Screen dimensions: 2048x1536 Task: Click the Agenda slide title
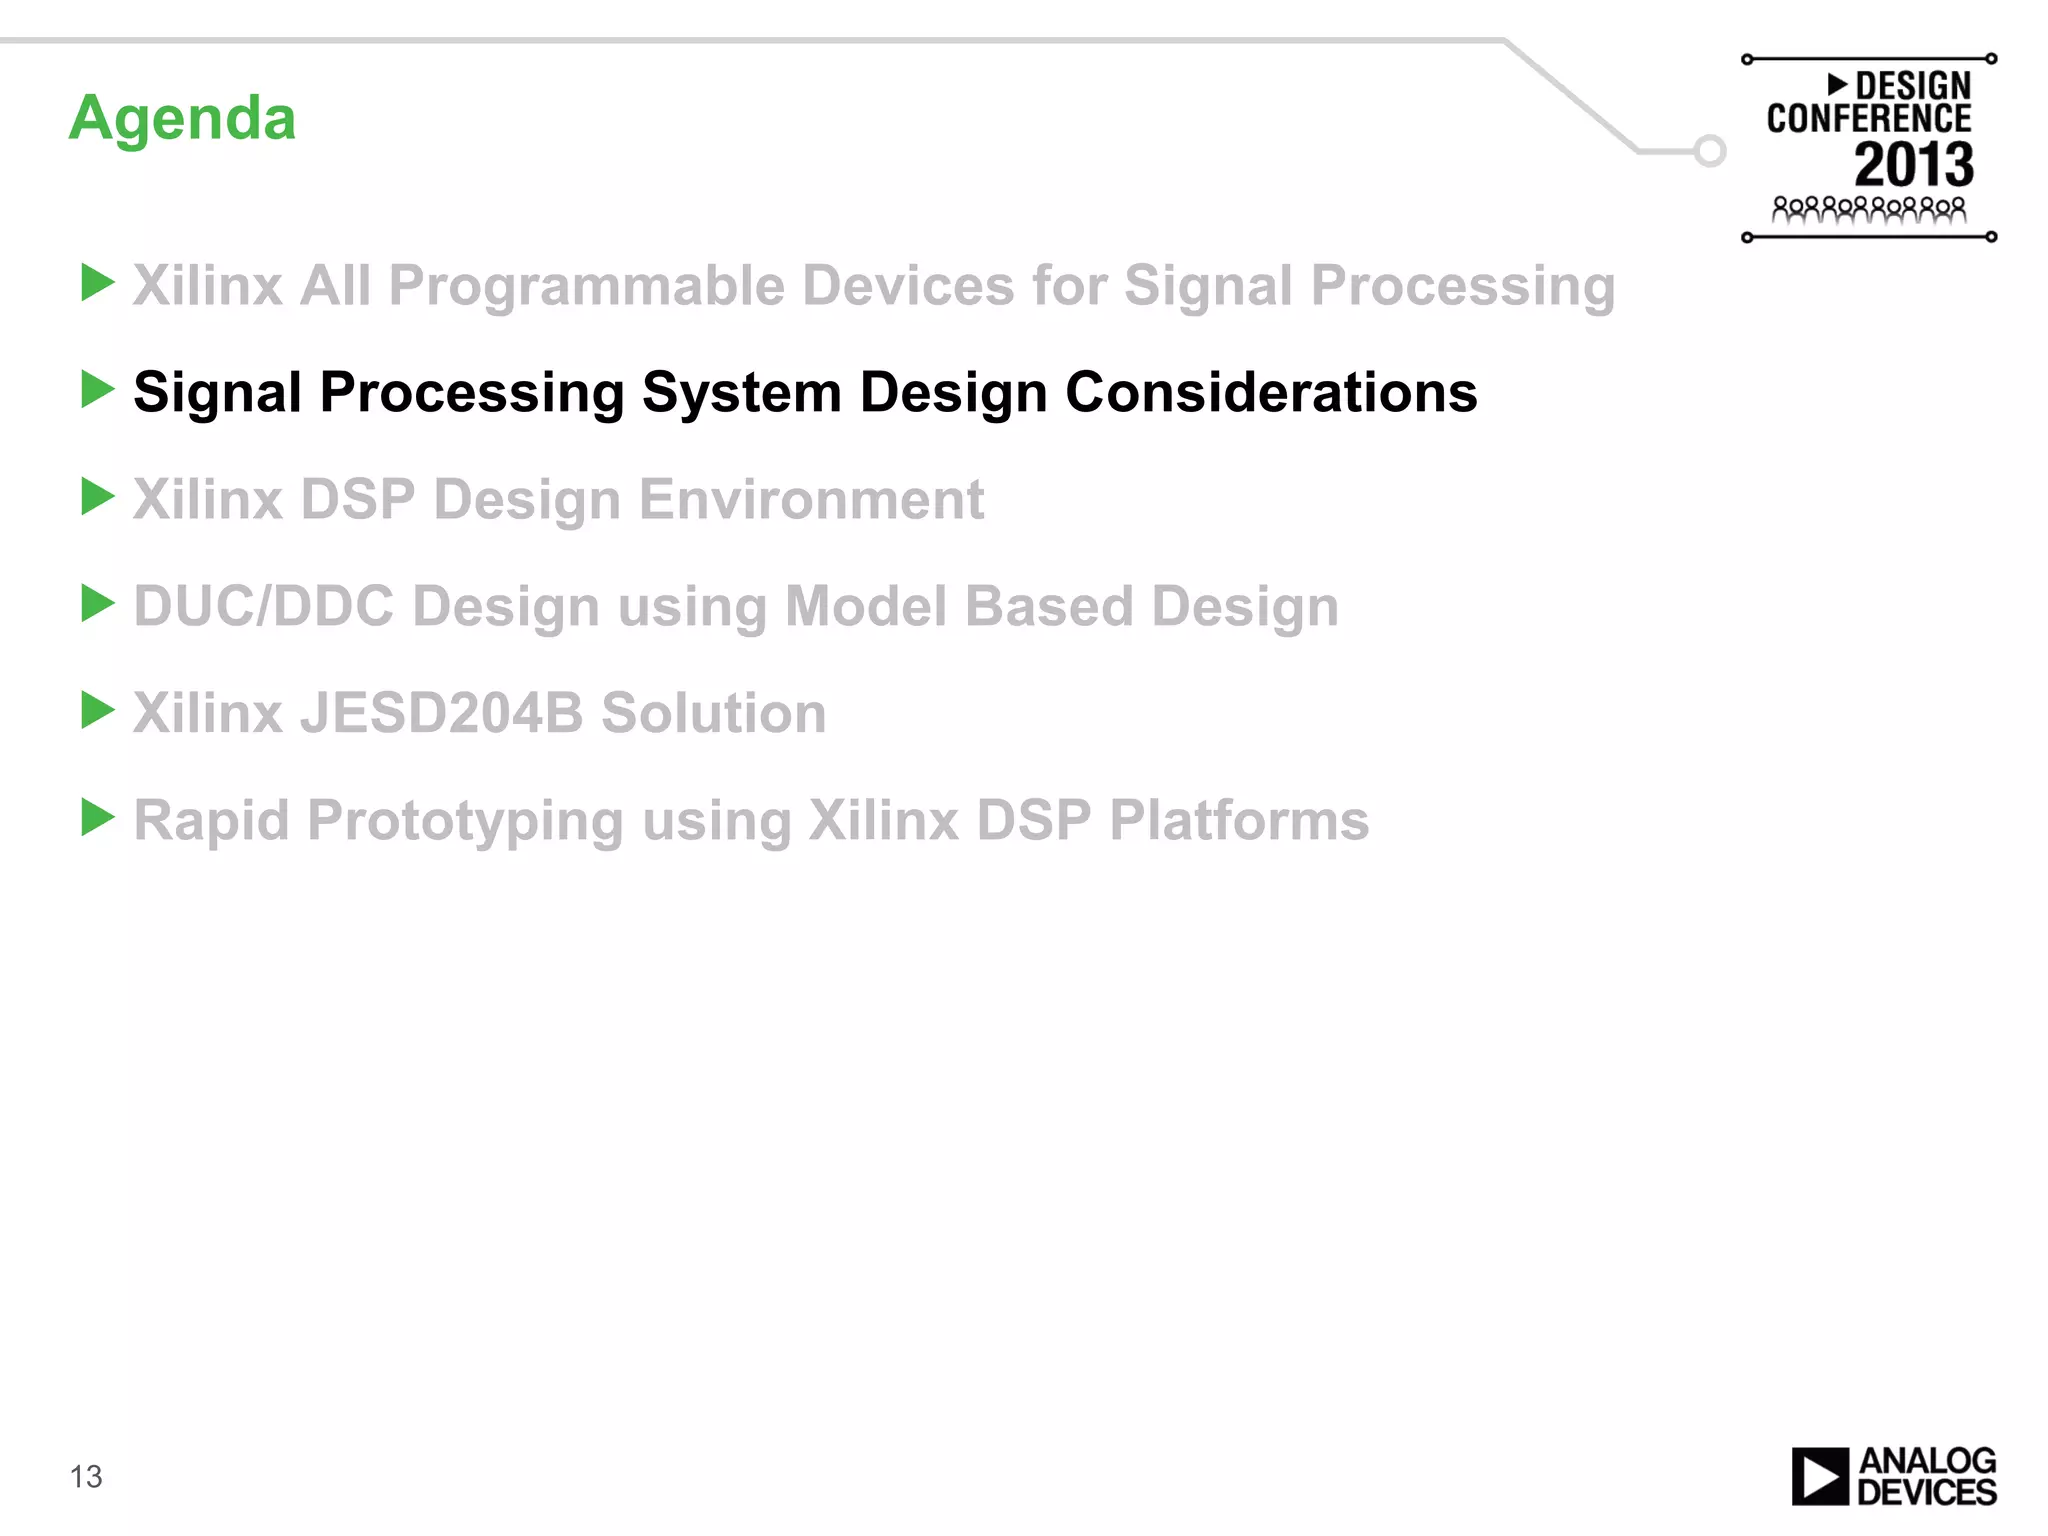[x=182, y=119]
